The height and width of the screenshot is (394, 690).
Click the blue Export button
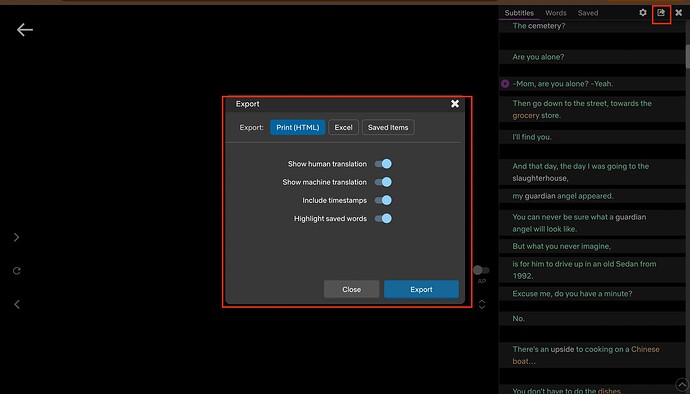click(x=421, y=289)
